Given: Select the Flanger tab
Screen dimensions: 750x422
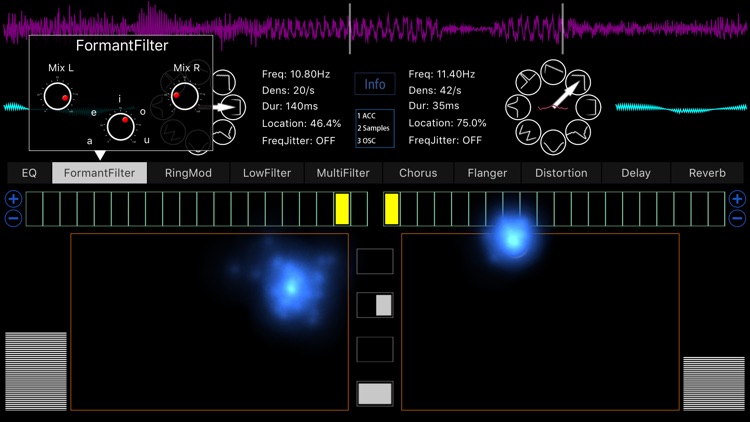Looking at the screenshot, I should point(487,173).
